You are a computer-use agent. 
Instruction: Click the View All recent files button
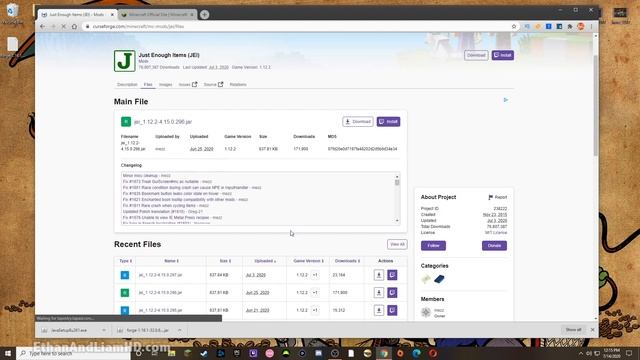397,244
